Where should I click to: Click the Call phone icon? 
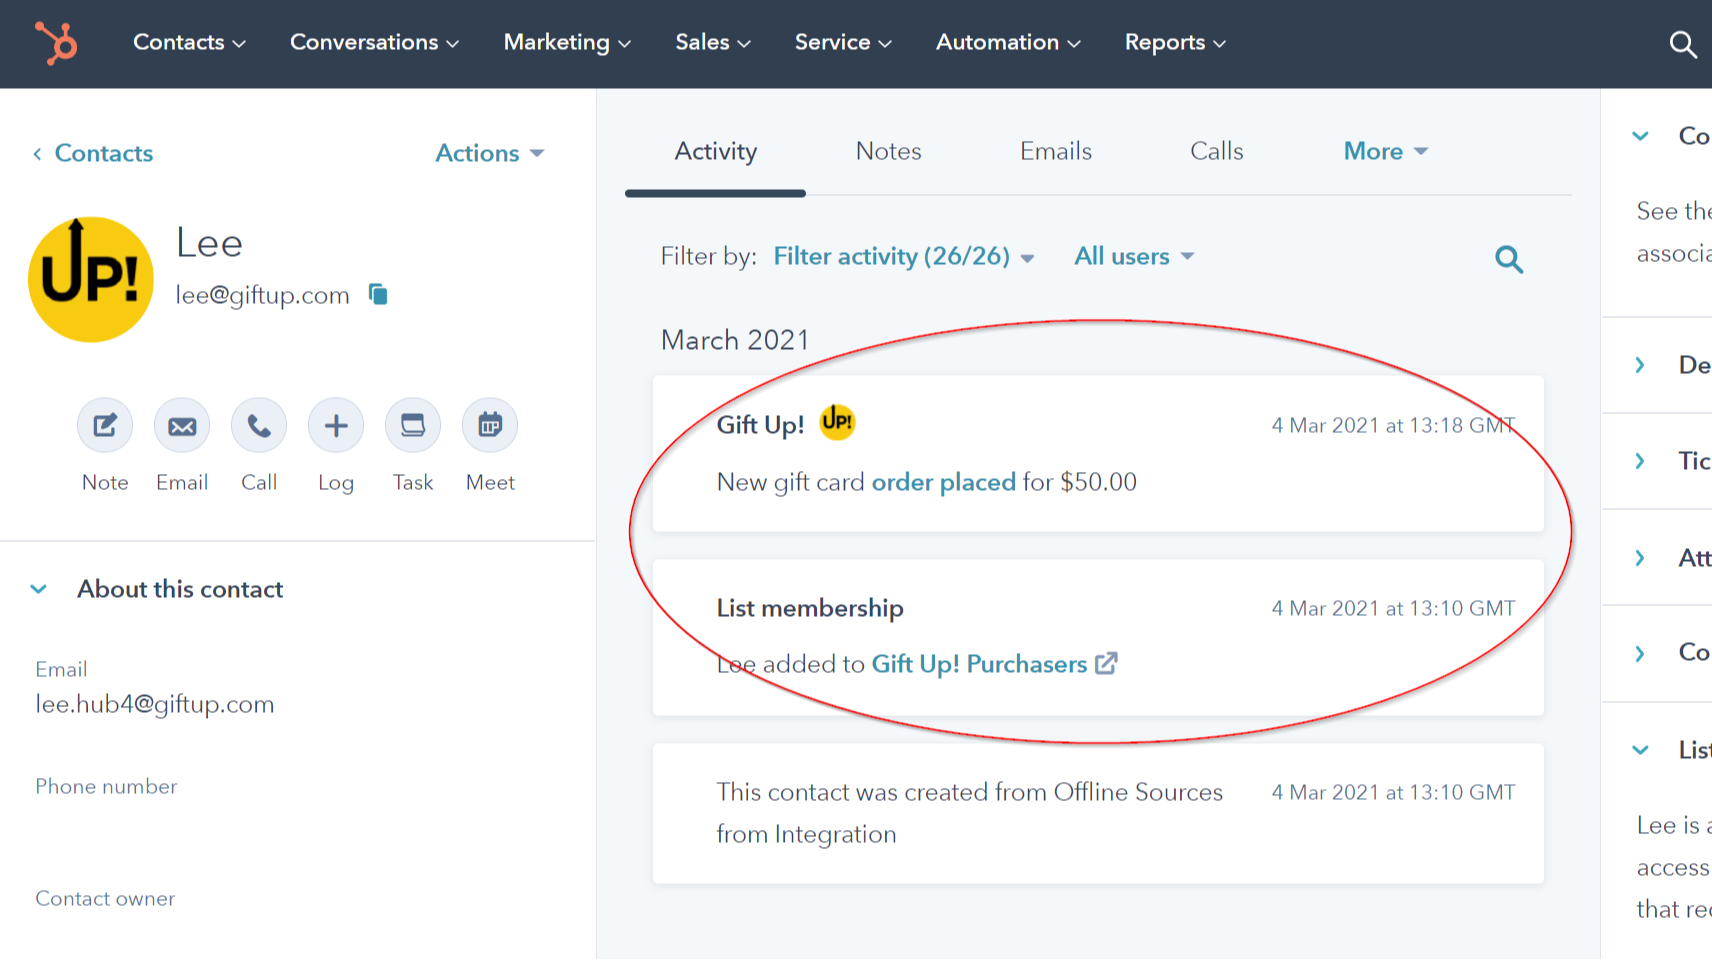[x=258, y=425]
